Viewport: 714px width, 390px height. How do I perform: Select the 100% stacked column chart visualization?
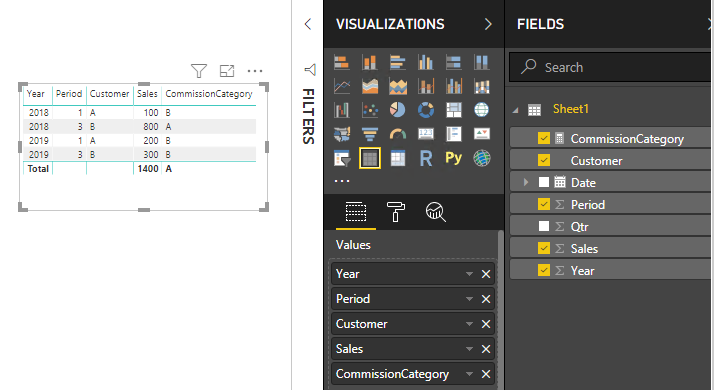click(x=482, y=62)
